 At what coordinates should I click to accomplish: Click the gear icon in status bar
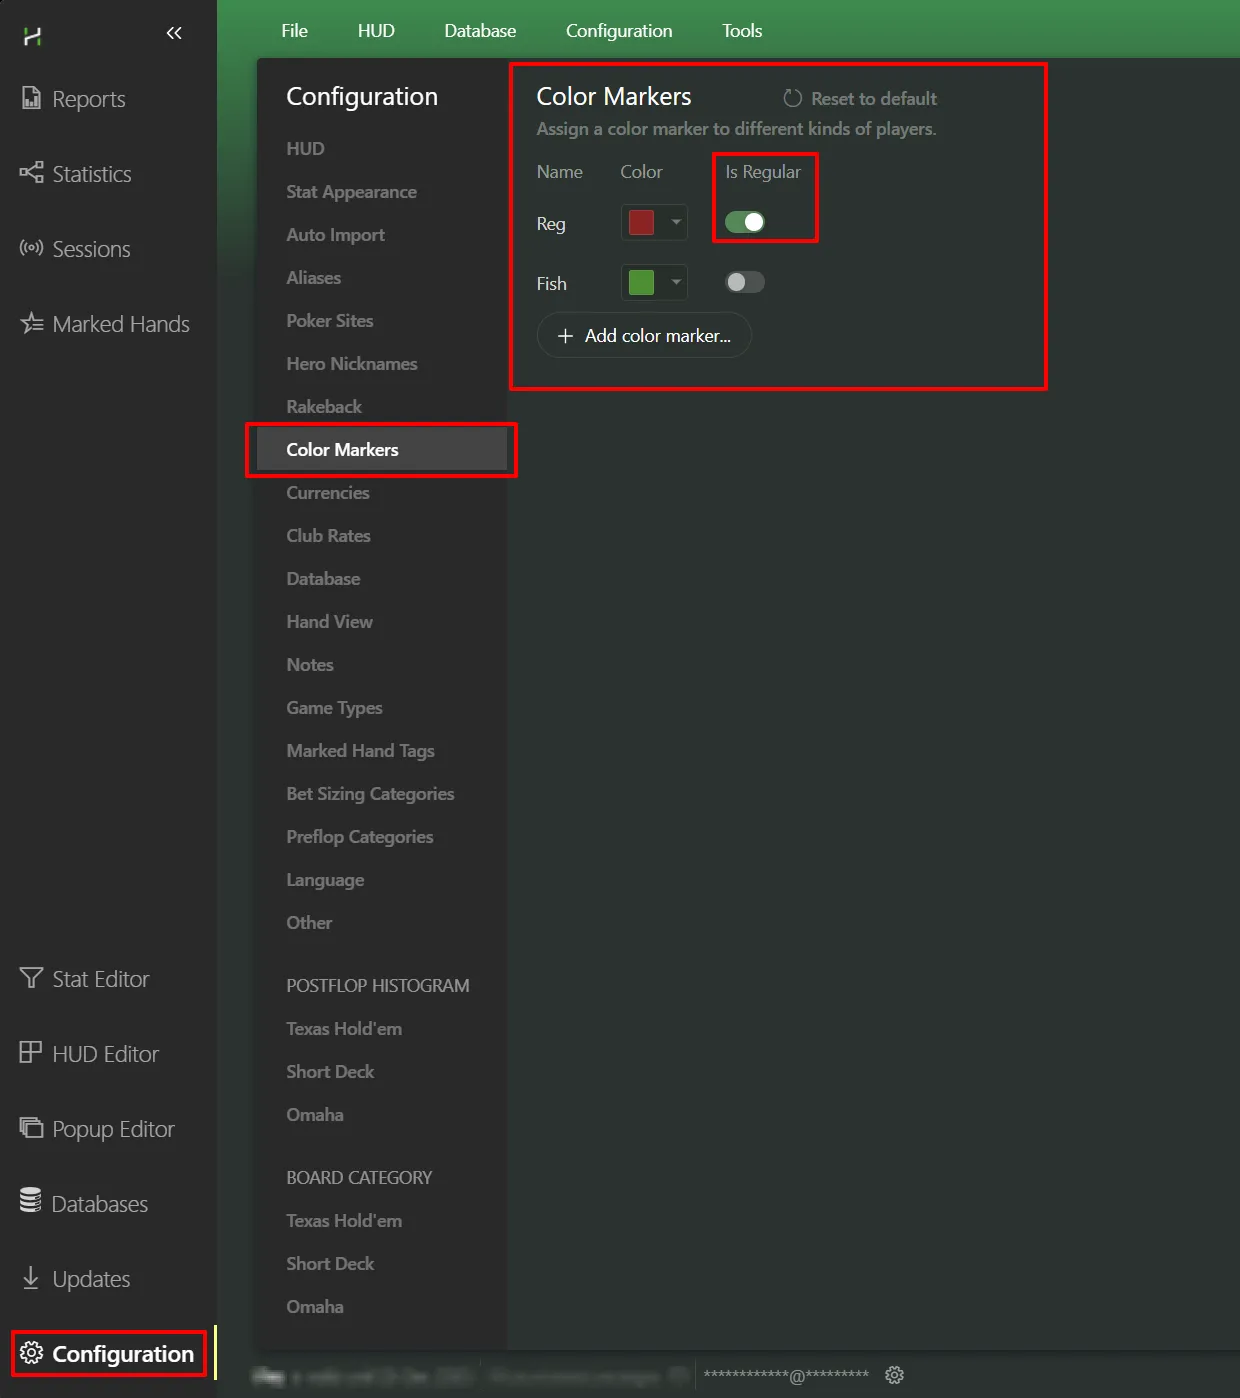(x=894, y=1375)
